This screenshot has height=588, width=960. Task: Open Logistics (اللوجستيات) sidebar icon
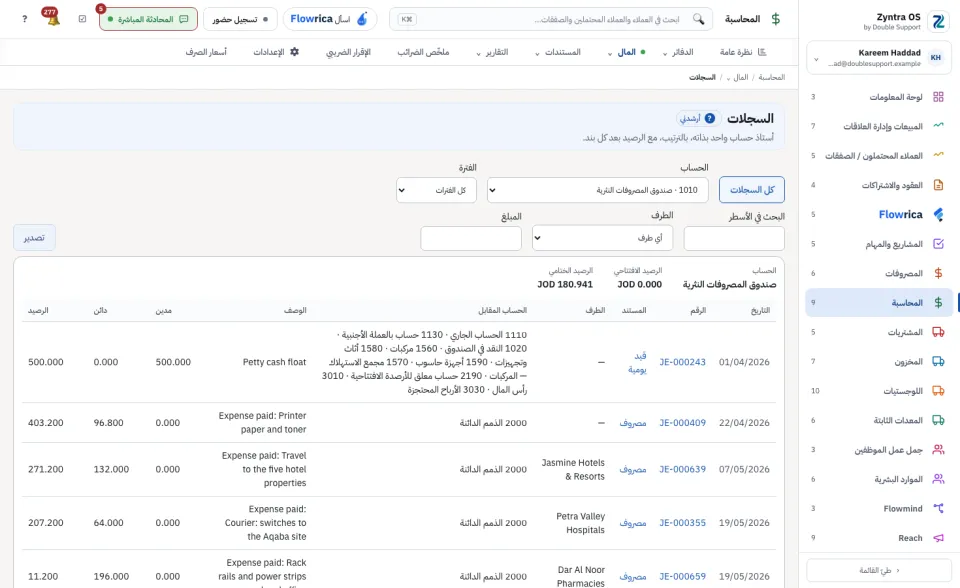click(938, 391)
